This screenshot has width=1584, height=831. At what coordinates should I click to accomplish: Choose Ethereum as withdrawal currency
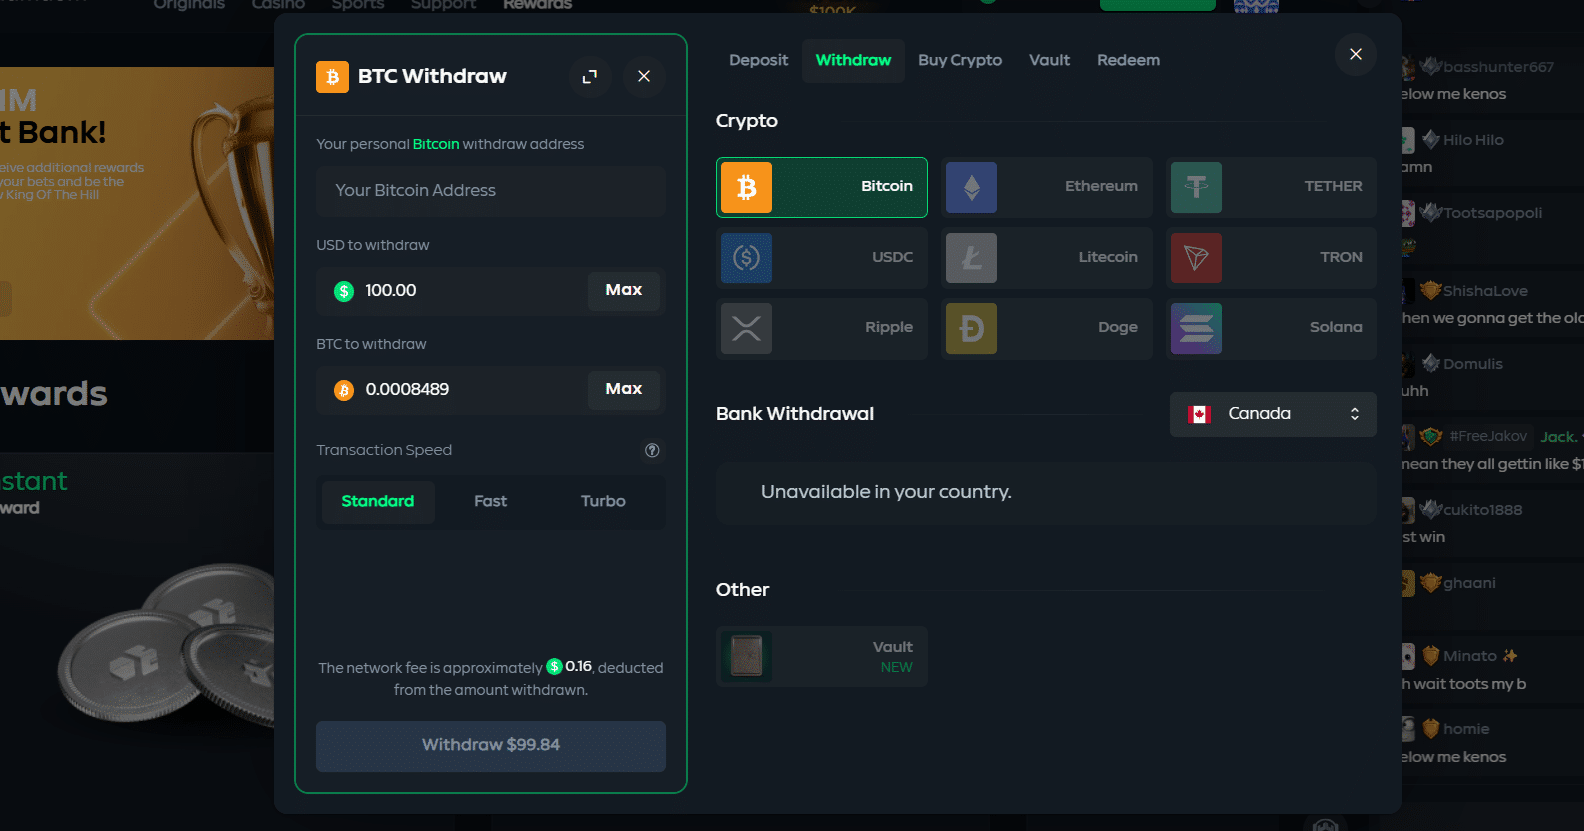[x=1047, y=187]
